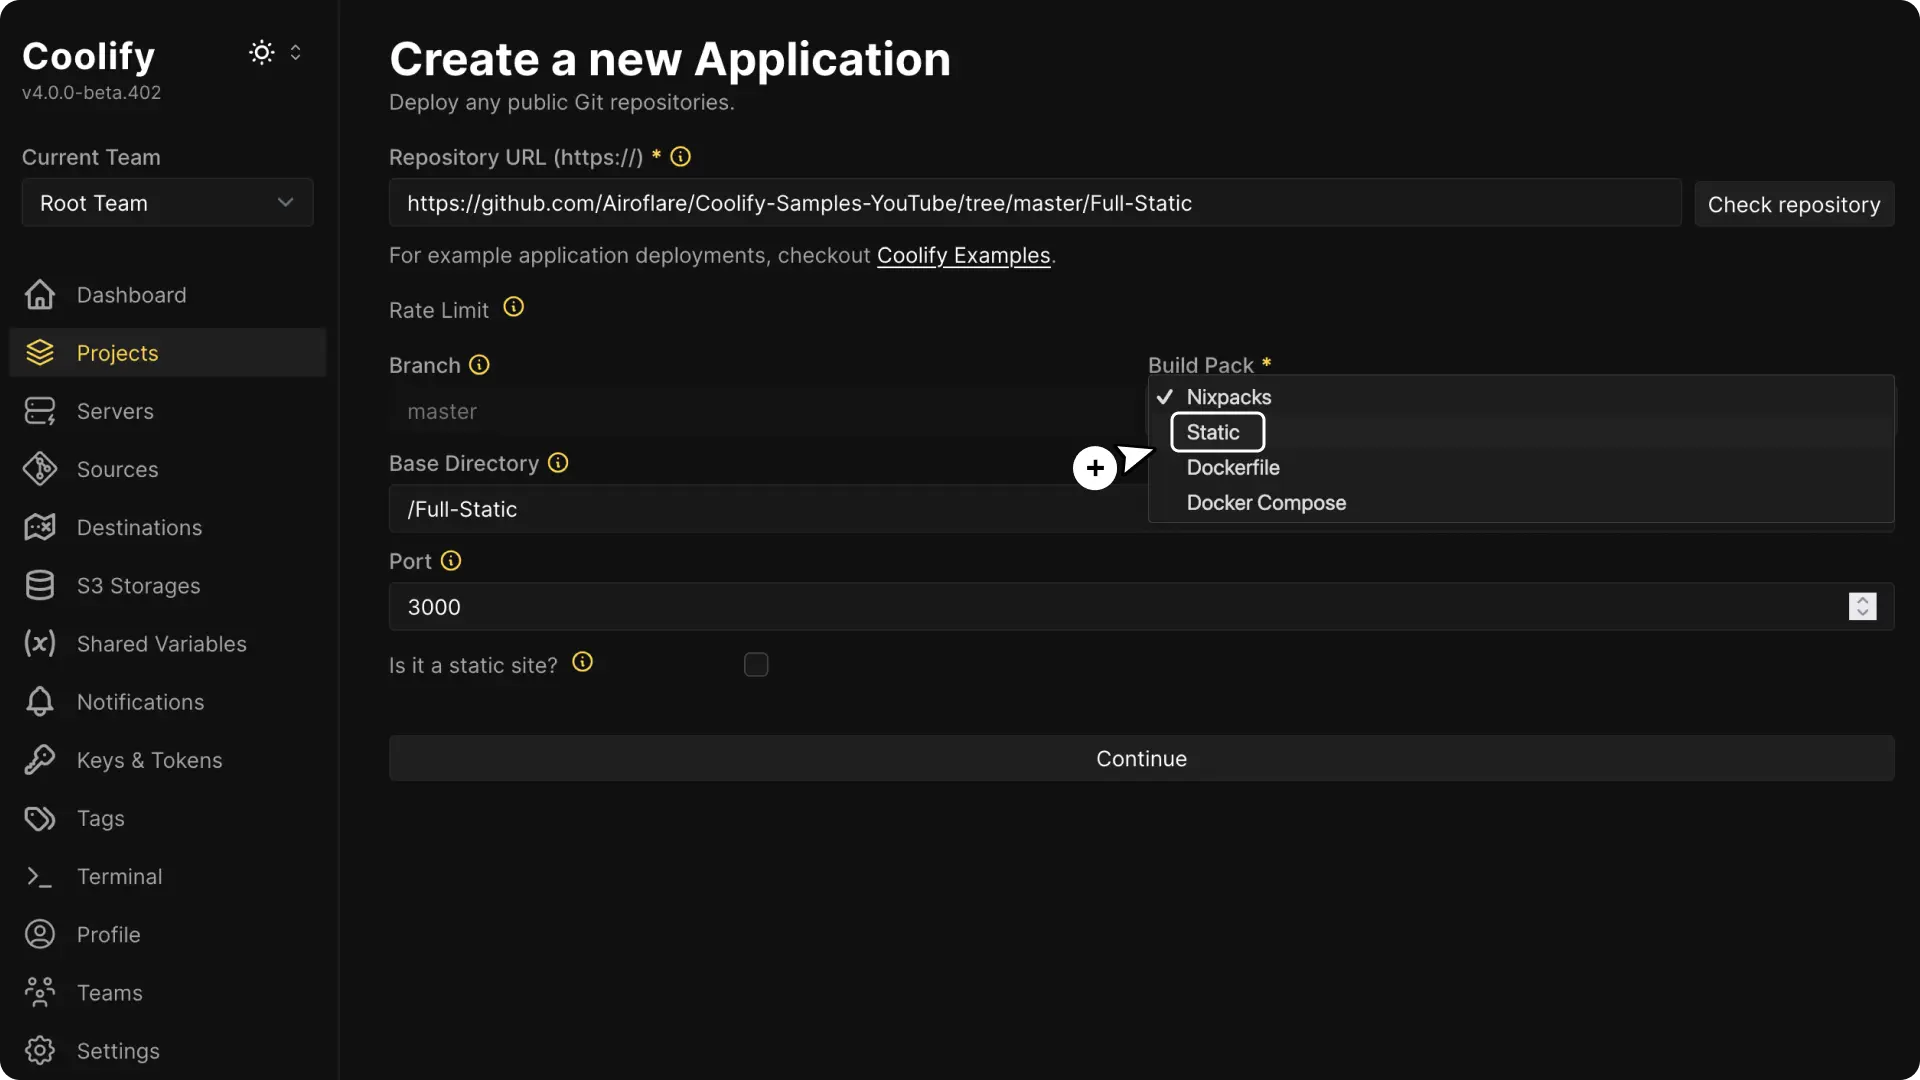
Task: Choose Dockerfile from the build pack options
Action: click(x=1233, y=467)
